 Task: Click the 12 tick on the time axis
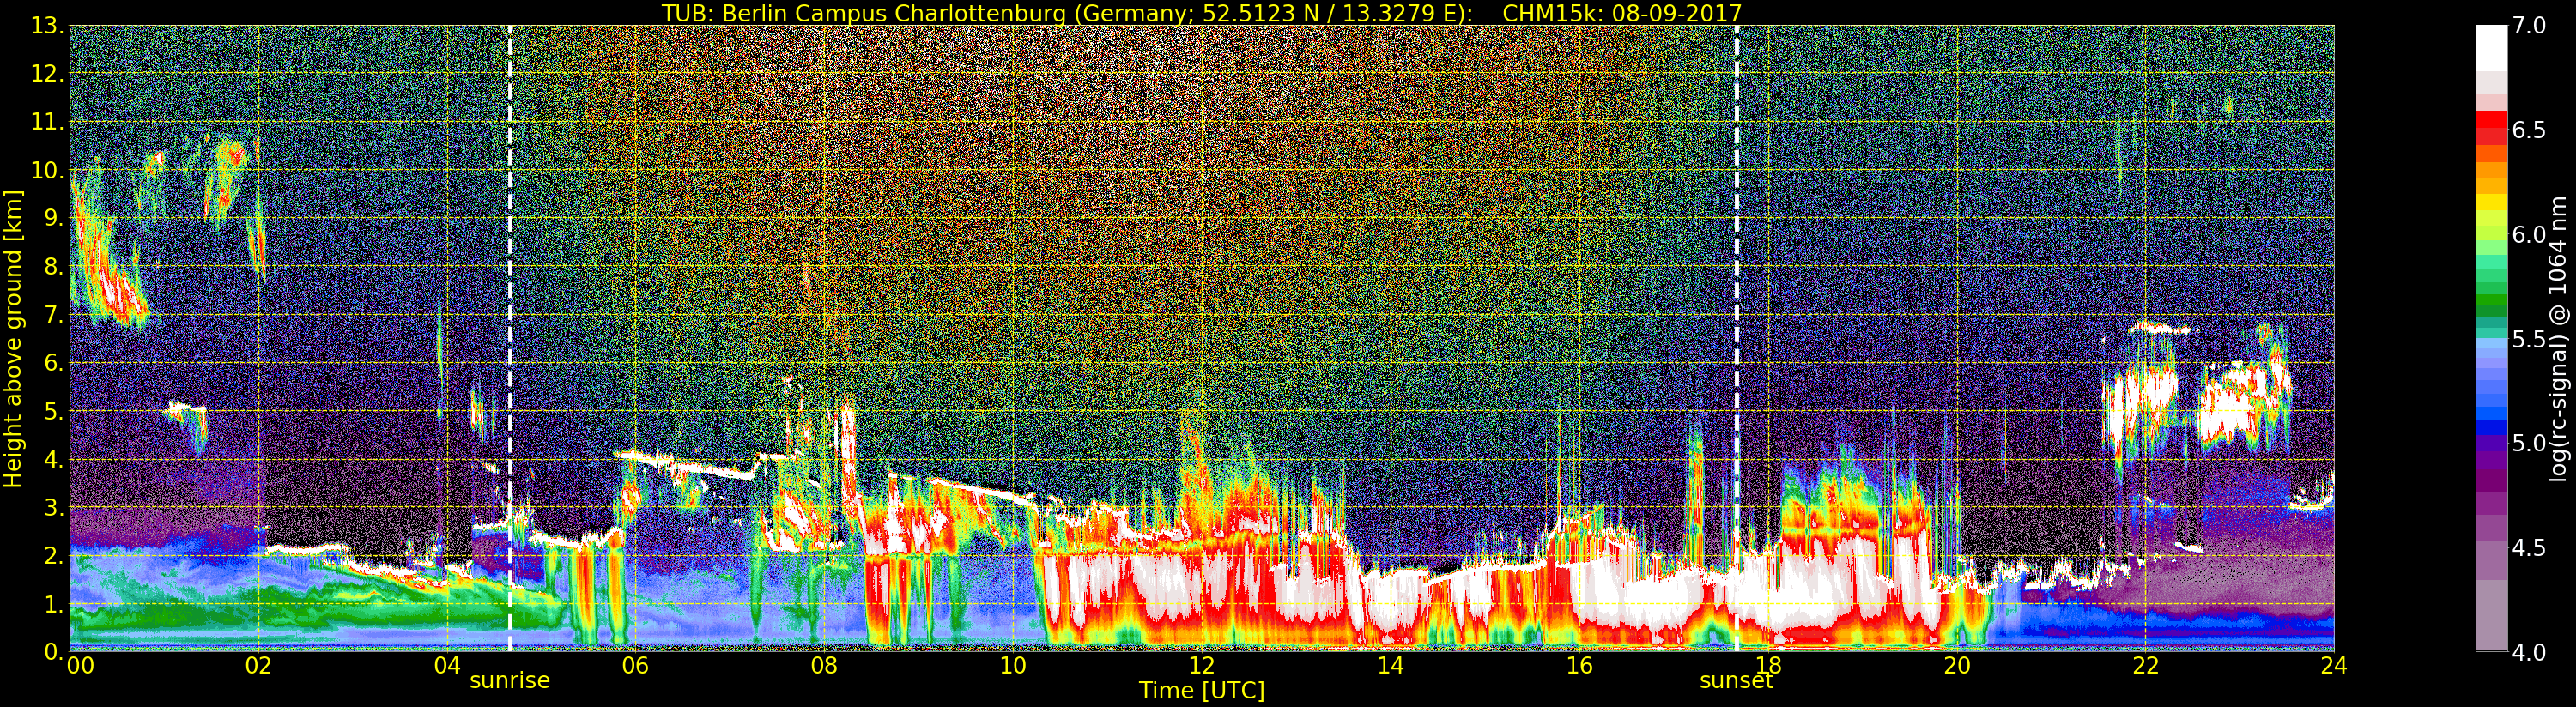[1201, 666]
